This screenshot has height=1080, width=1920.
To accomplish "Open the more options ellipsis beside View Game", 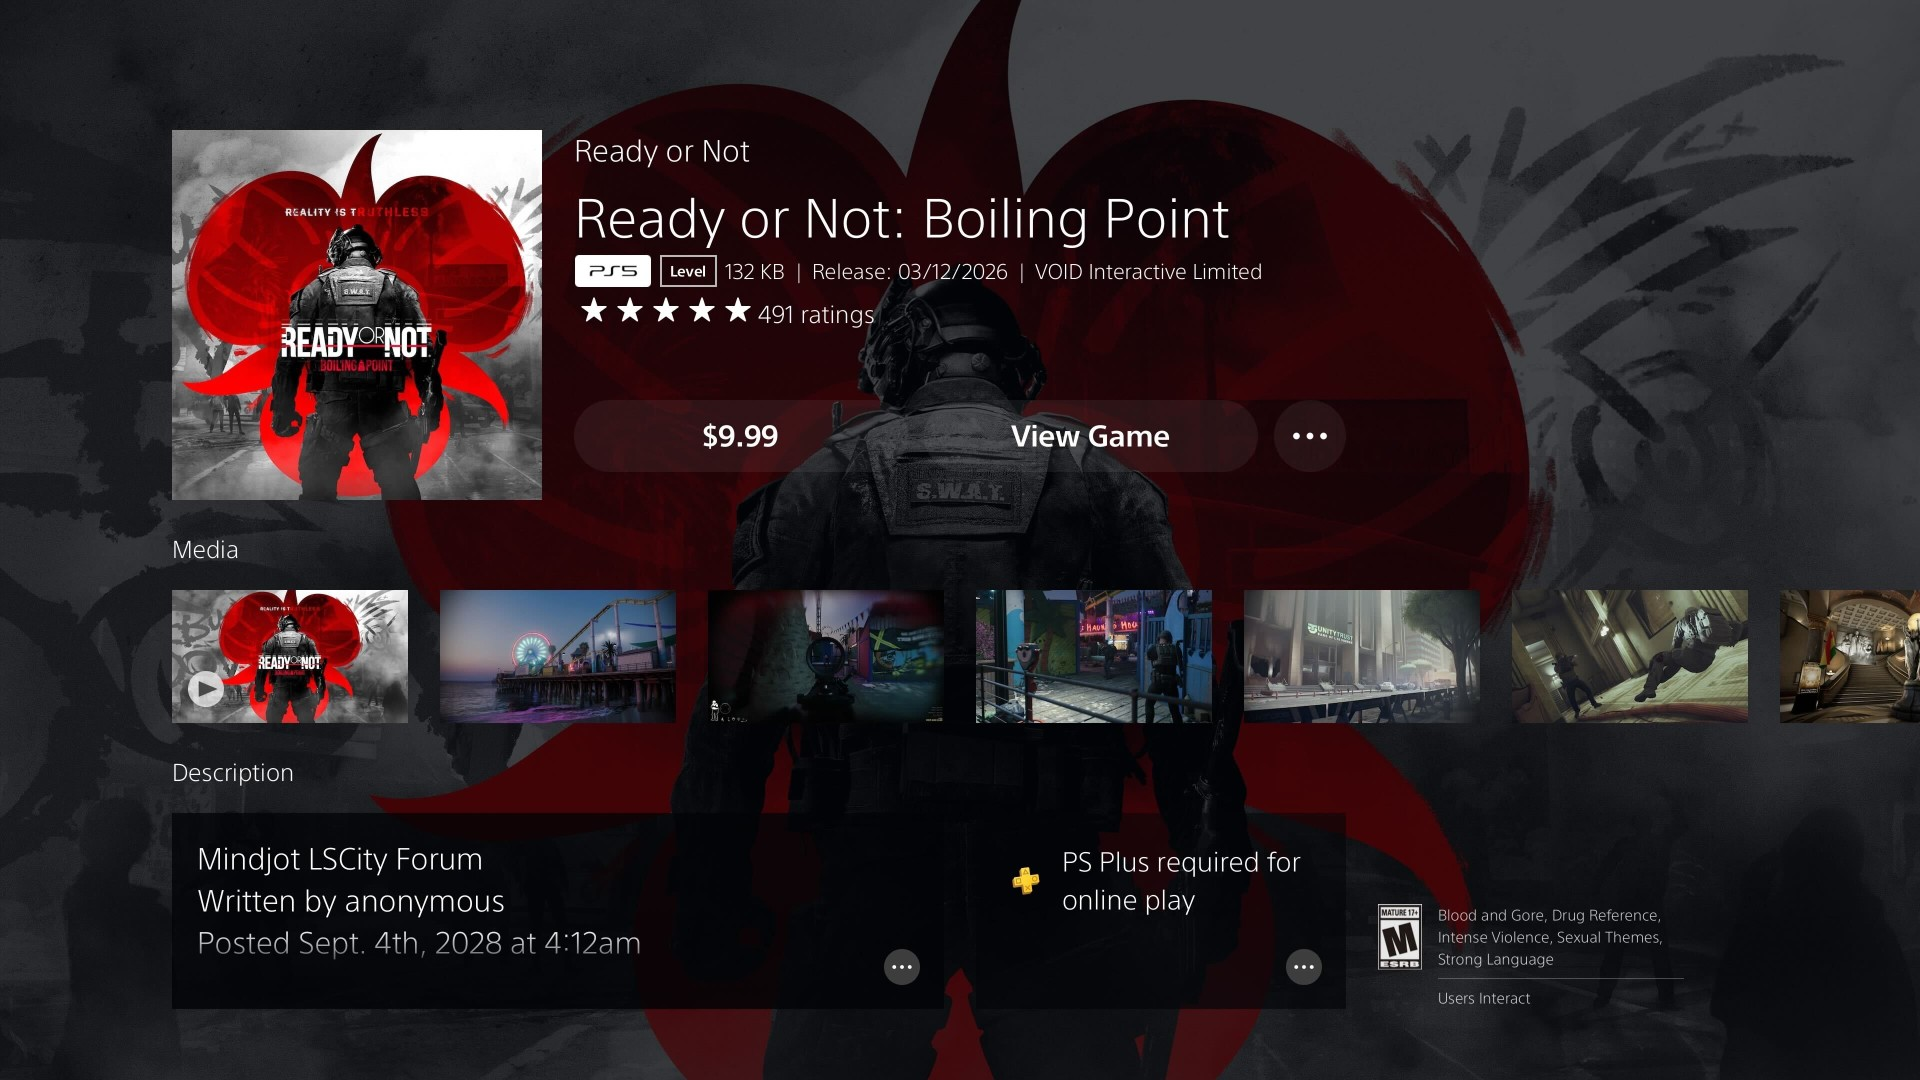I will 1309,436.
